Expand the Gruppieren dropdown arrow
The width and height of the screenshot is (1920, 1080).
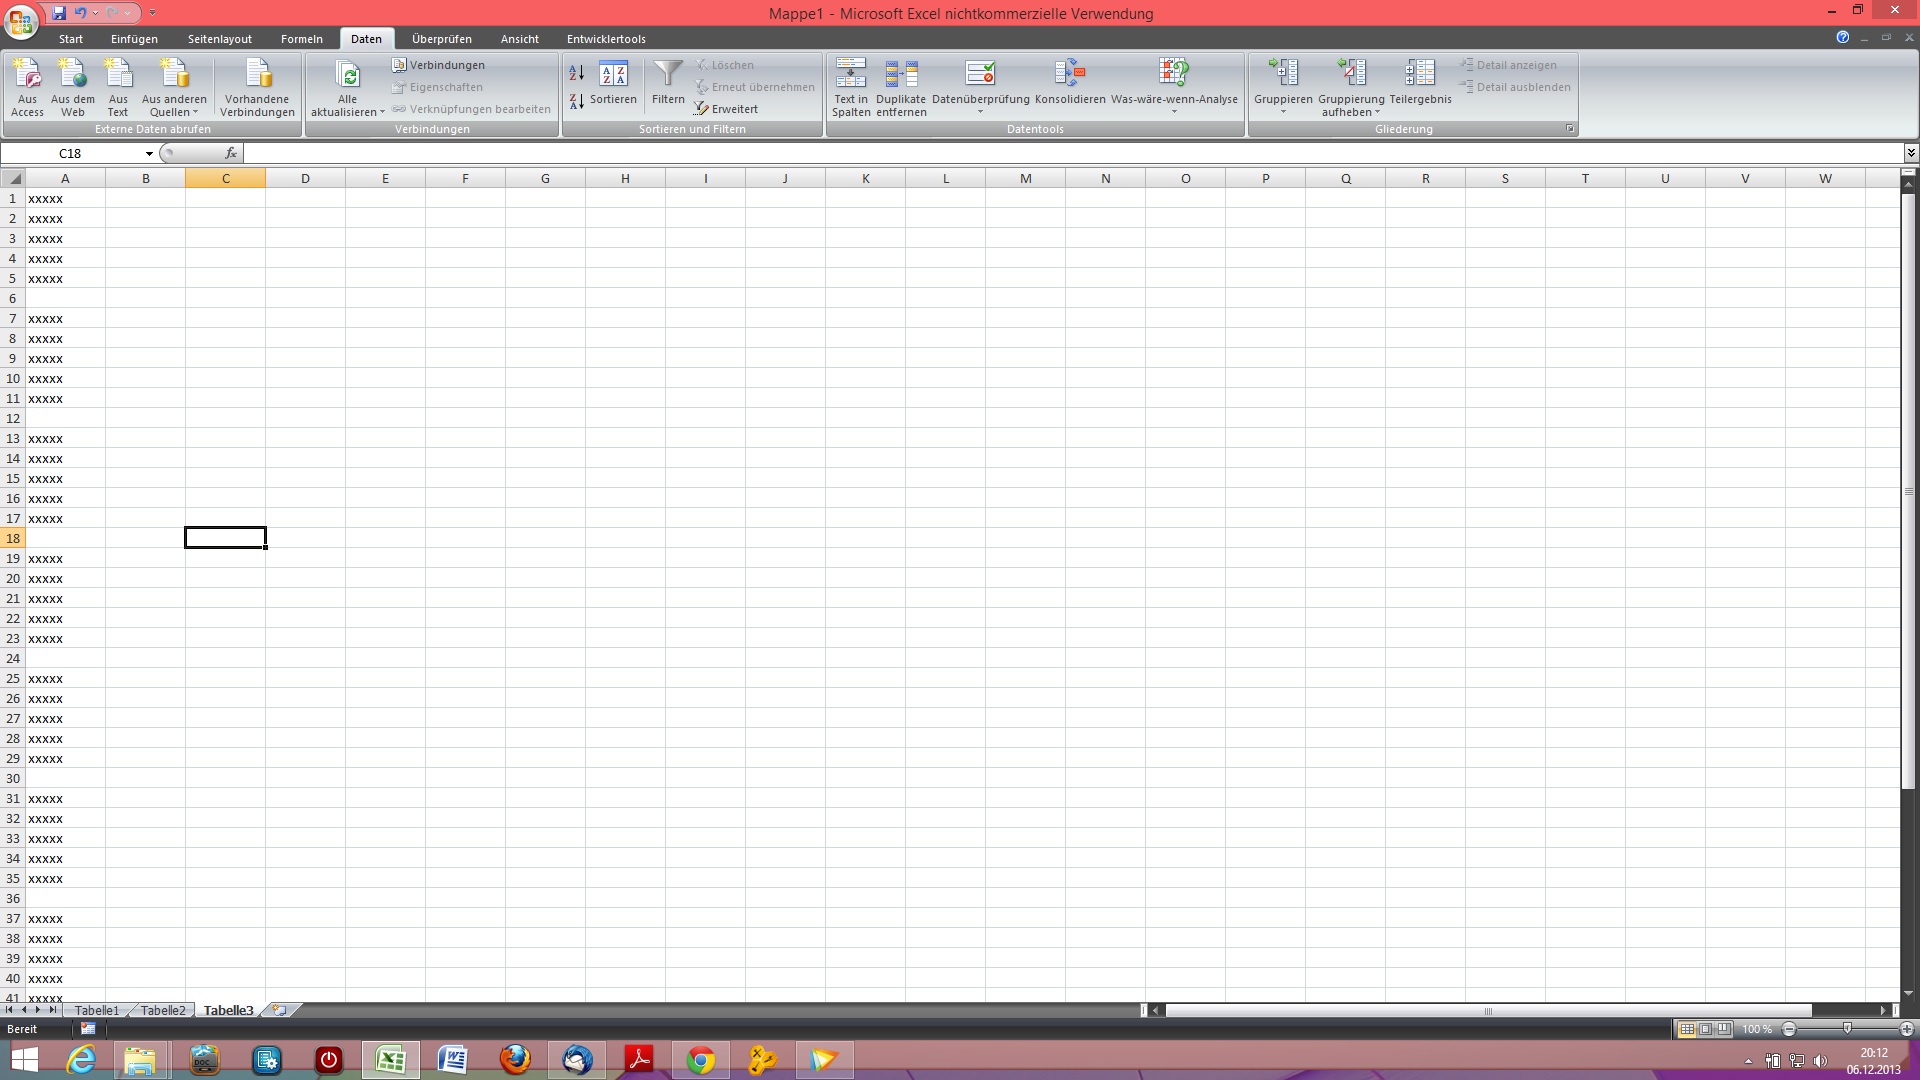1283,112
